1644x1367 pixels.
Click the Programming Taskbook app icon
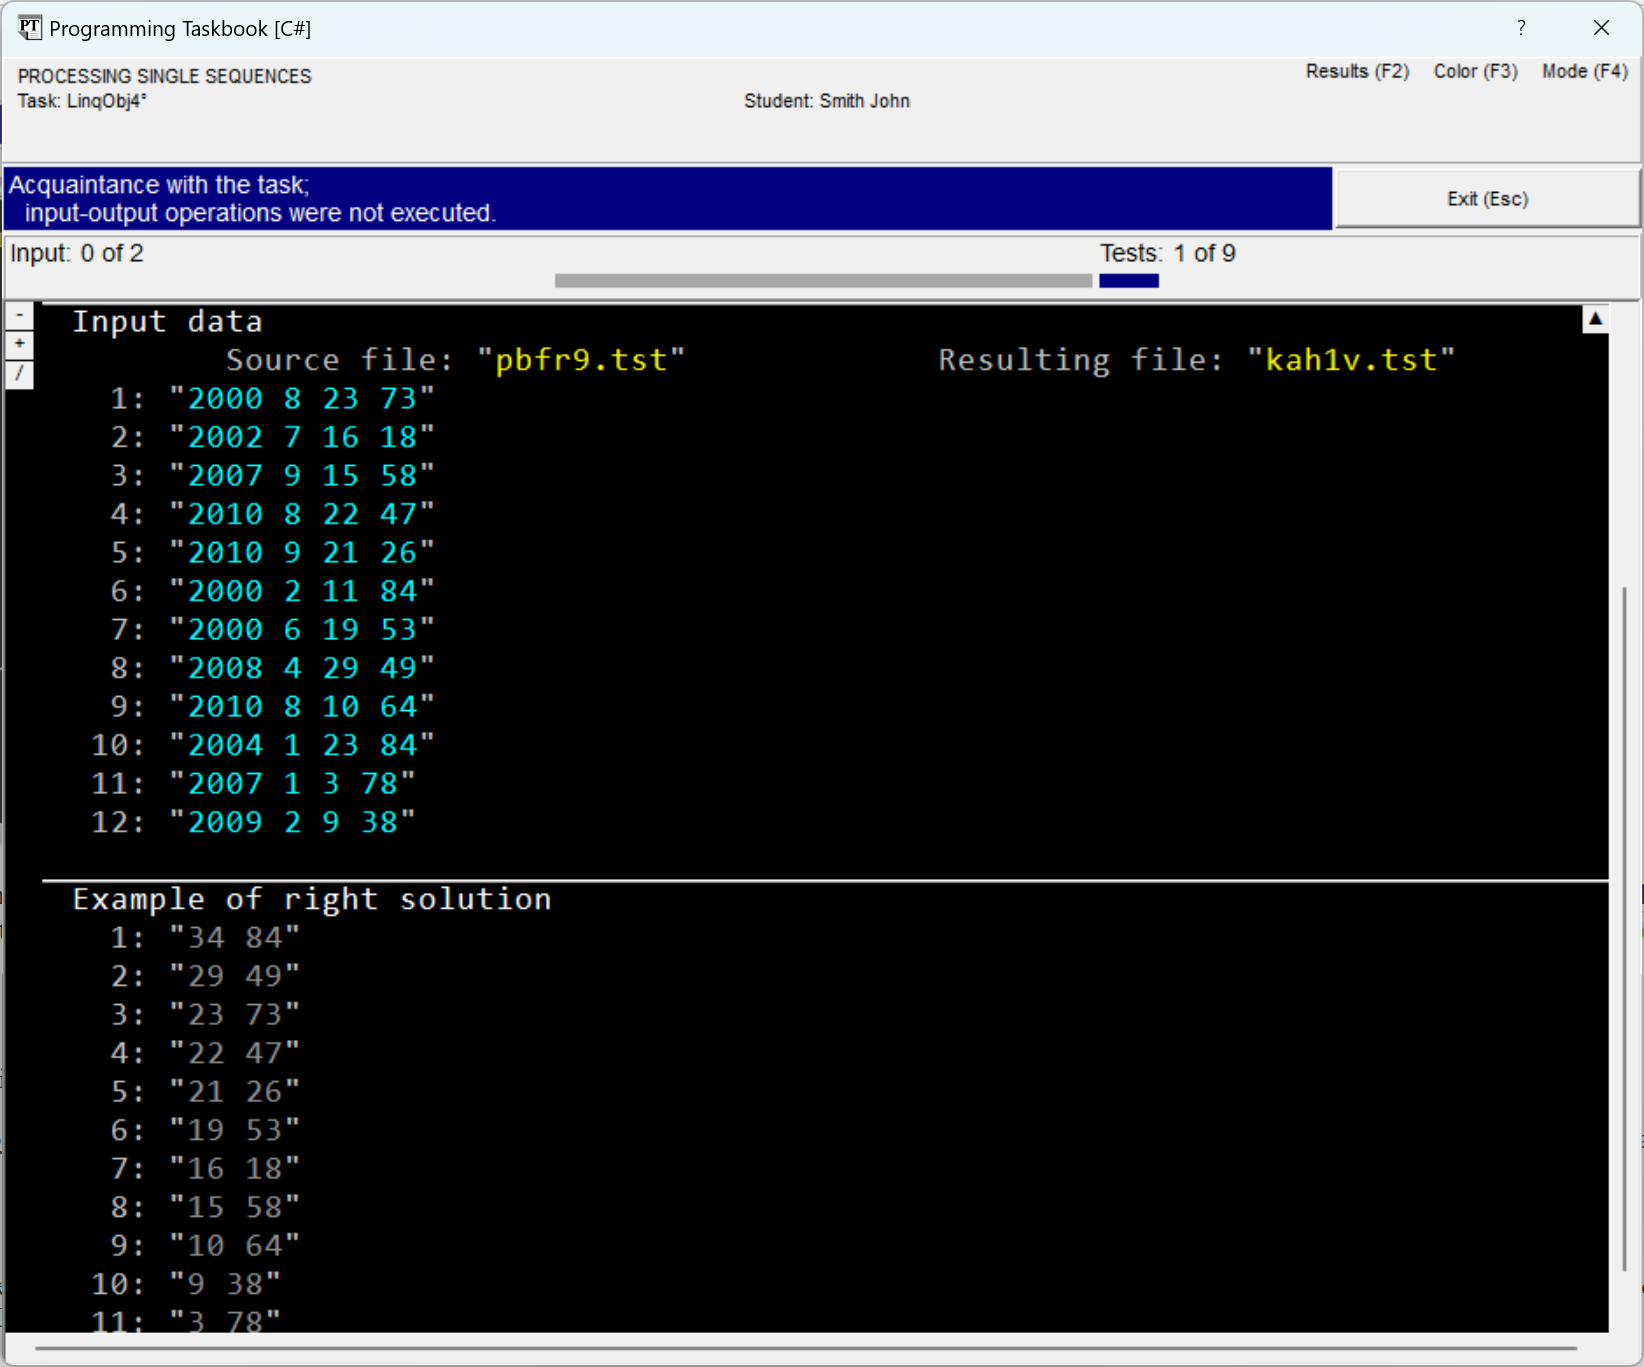(29, 28)
